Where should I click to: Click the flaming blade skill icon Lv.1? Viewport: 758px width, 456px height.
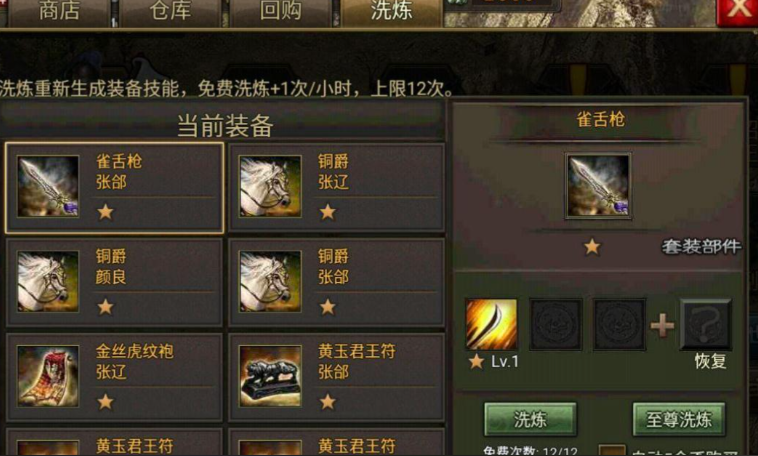pyautogui.click(x=491, y=324)
